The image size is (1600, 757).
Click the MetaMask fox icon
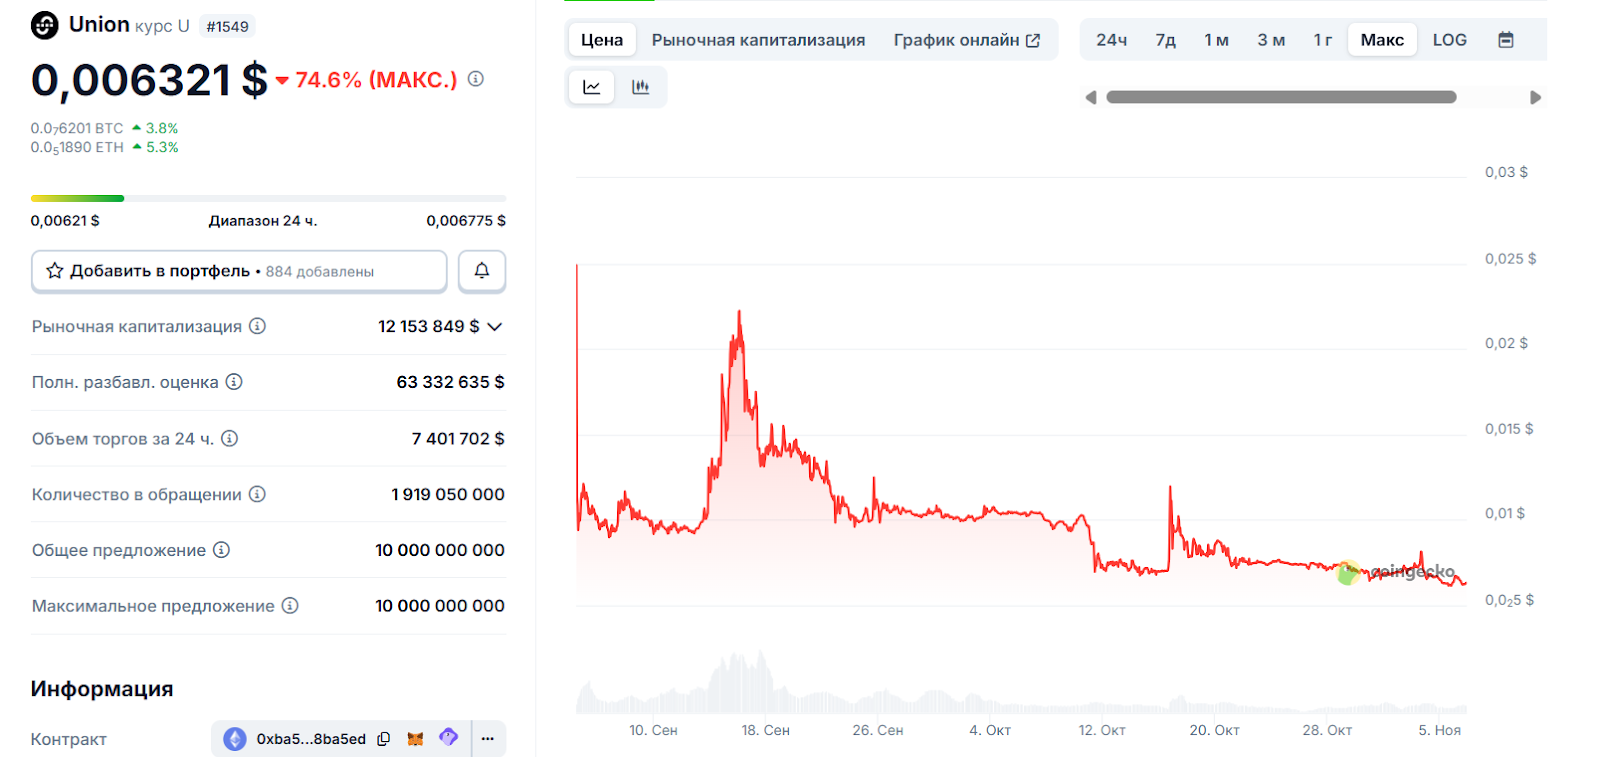tap(415, 739)
